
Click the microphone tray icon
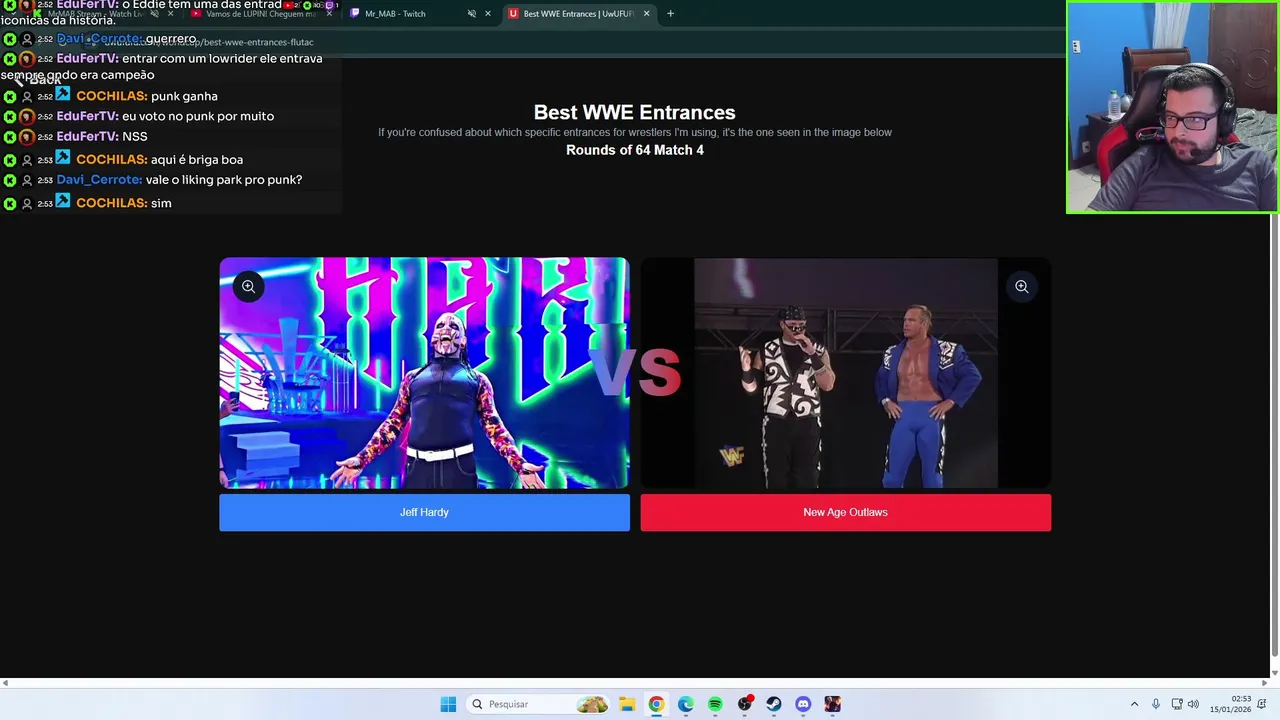pyautogui.click(x=1156, y=704)
